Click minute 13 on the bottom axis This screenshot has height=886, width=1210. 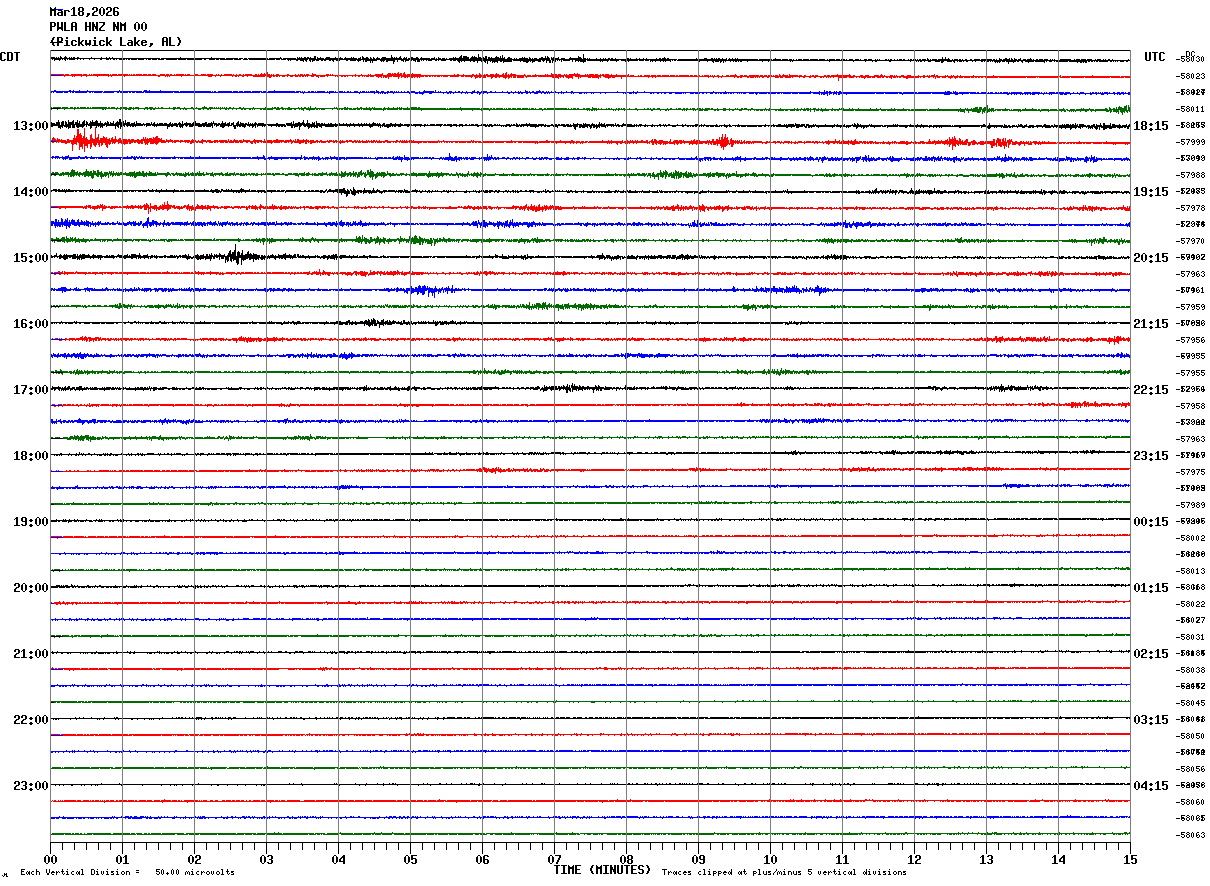coord(986,859)
